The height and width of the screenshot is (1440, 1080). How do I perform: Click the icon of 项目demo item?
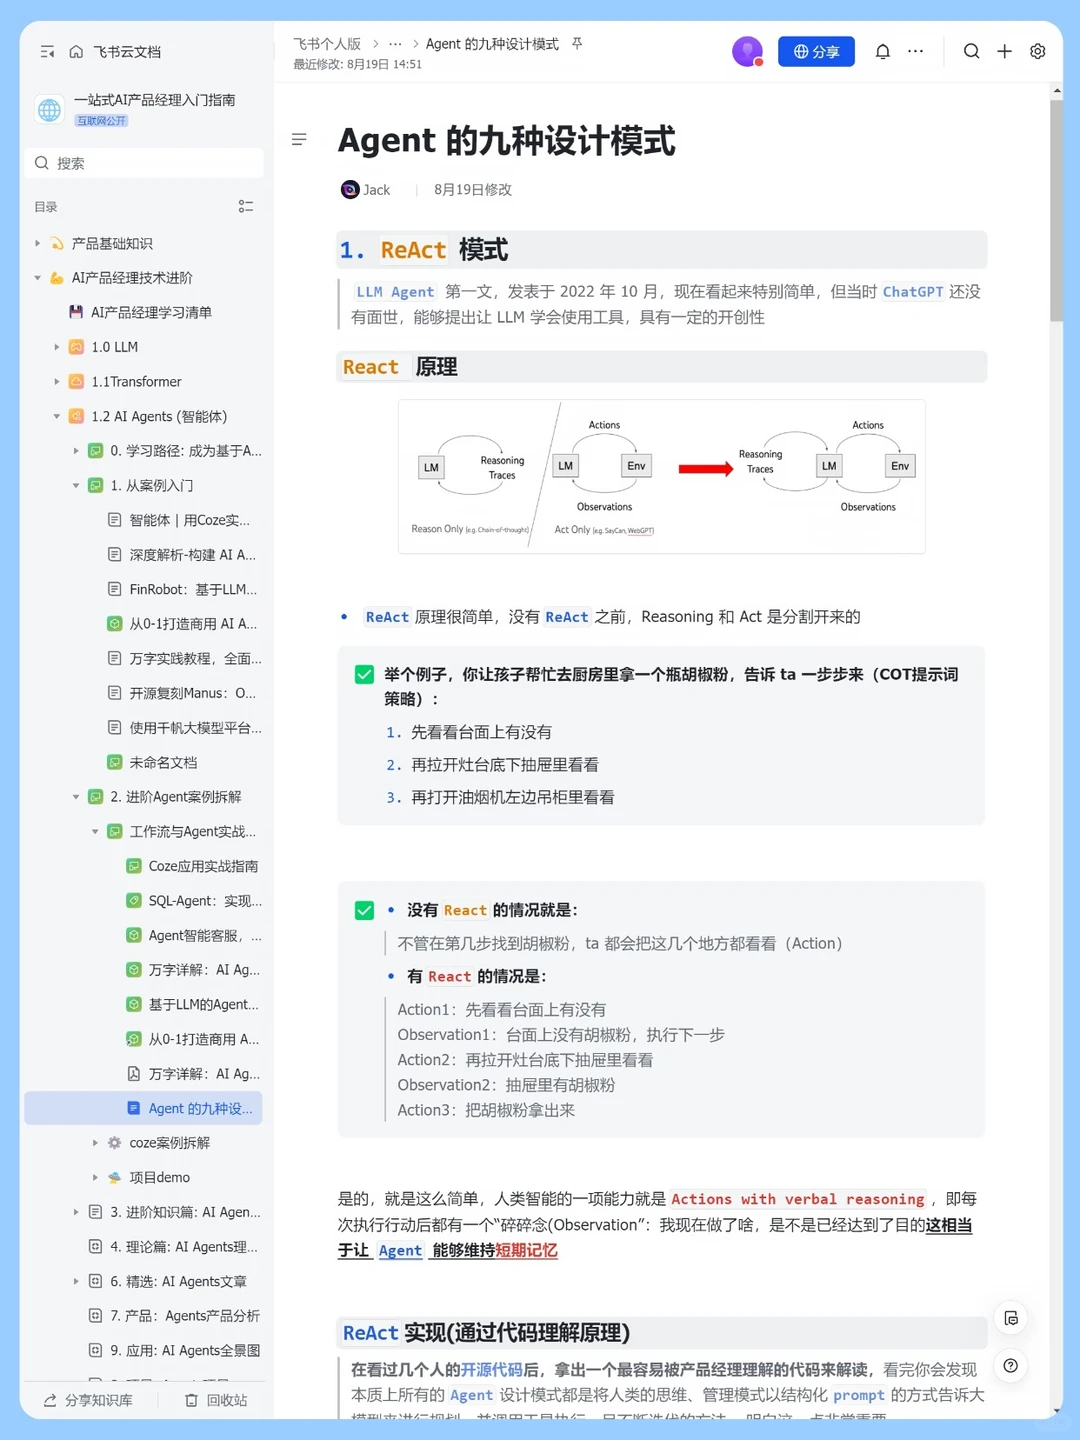(114, 1178)
